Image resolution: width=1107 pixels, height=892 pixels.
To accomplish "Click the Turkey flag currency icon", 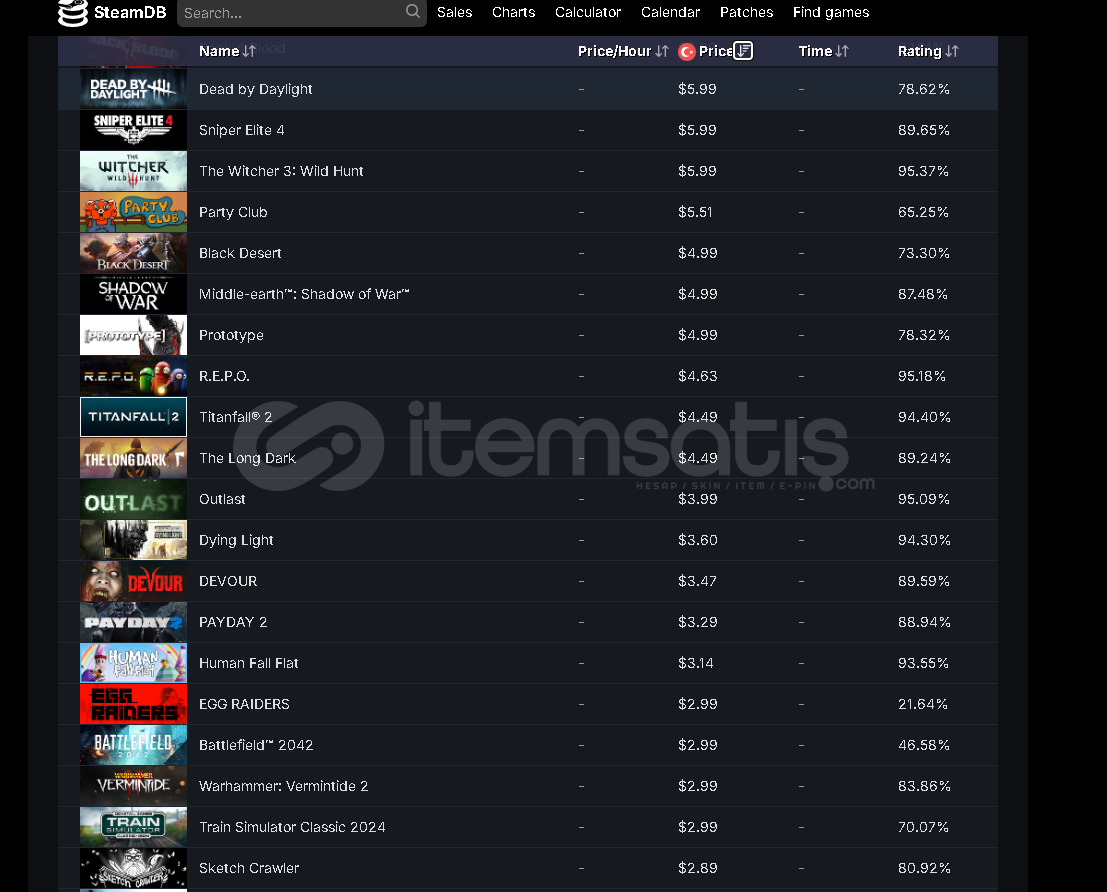I will tap(686, 52).
